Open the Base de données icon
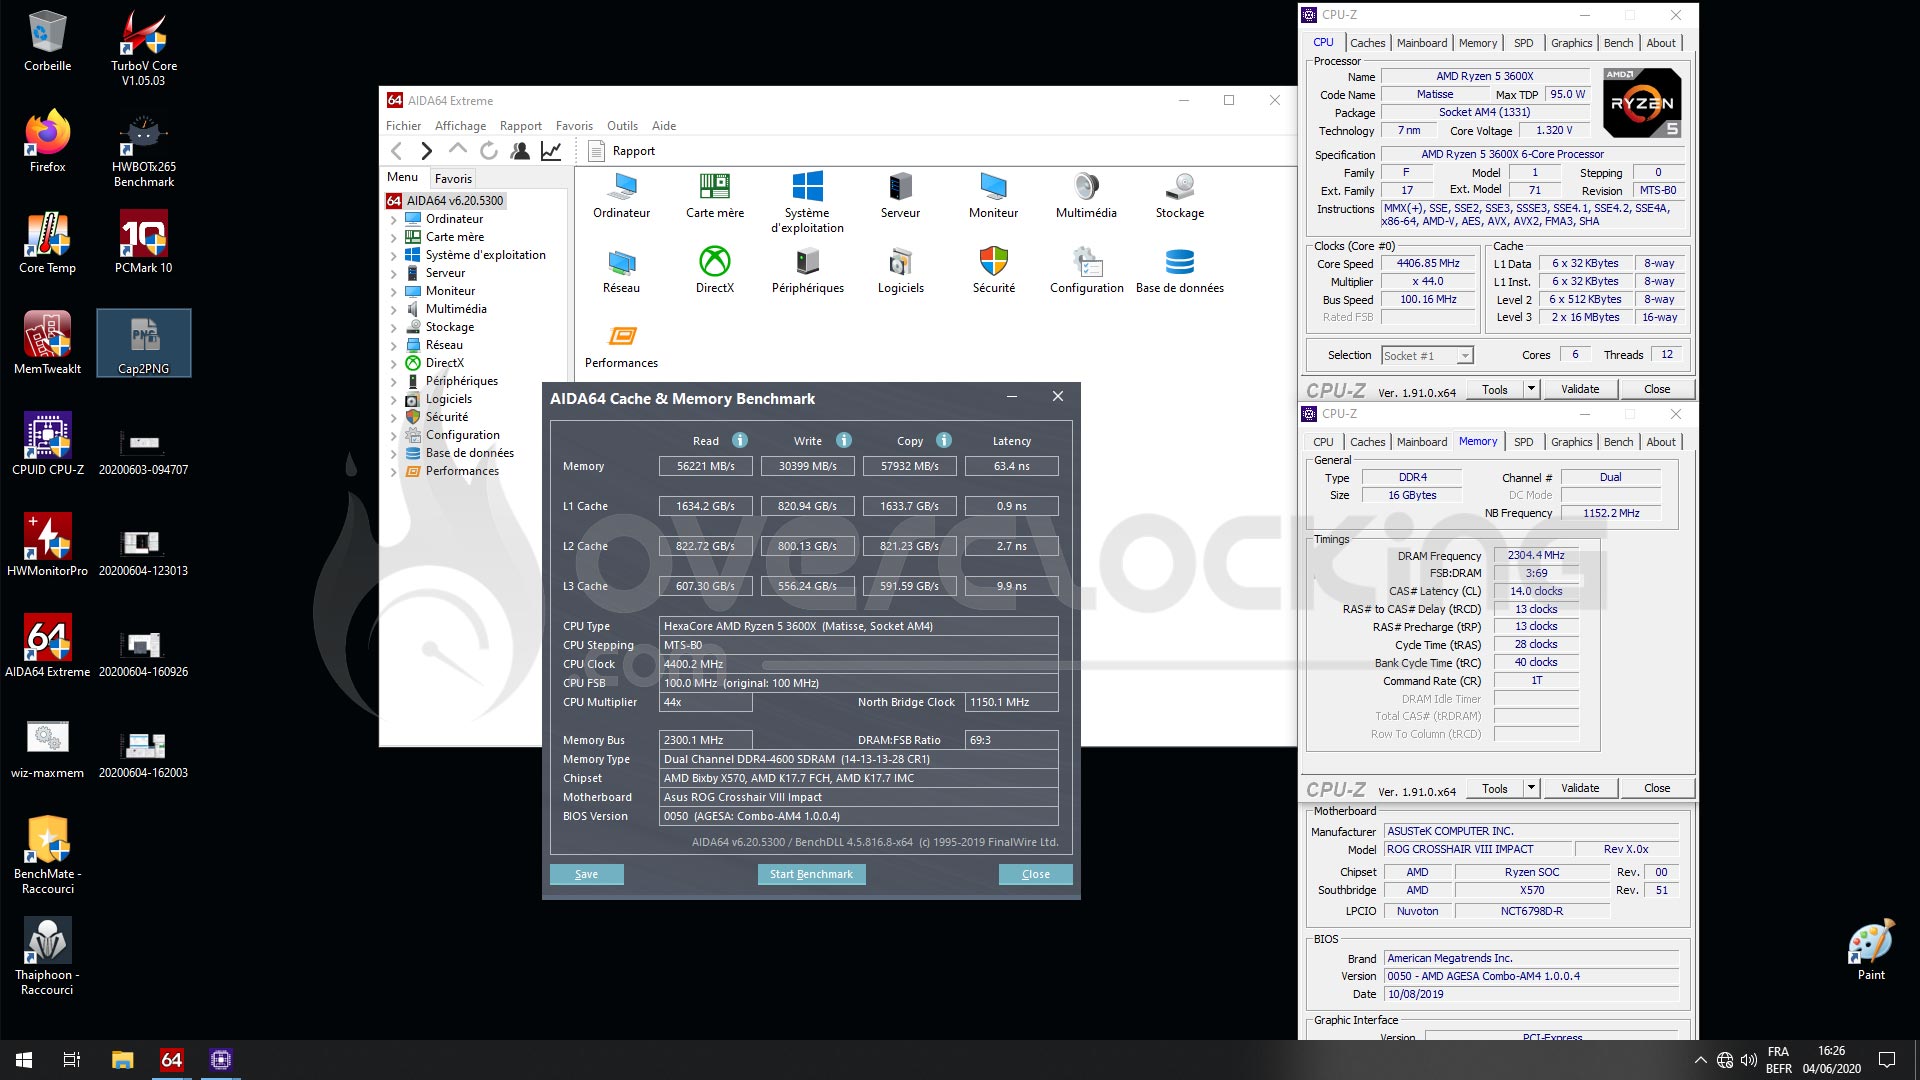The width and height of the screenshot is (1920, 1080). pos(1179,270)
